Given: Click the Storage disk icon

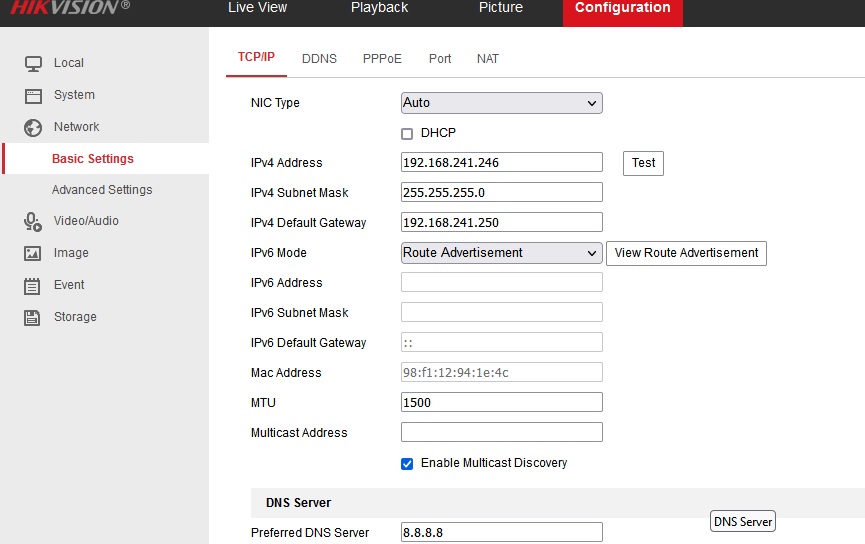Looking at the screenshot, I should 33,317.
